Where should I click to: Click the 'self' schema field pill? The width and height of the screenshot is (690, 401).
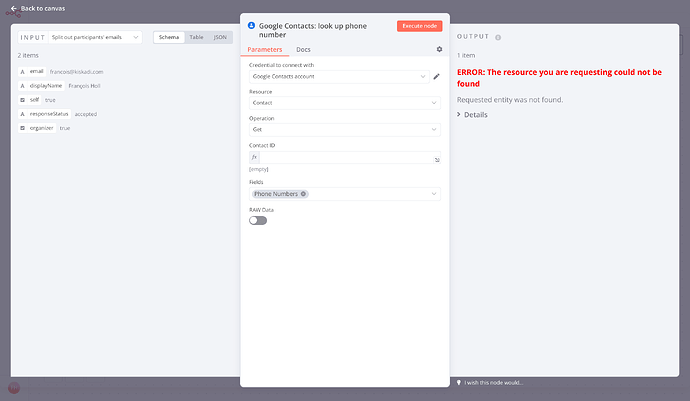(x=30, y=99)
